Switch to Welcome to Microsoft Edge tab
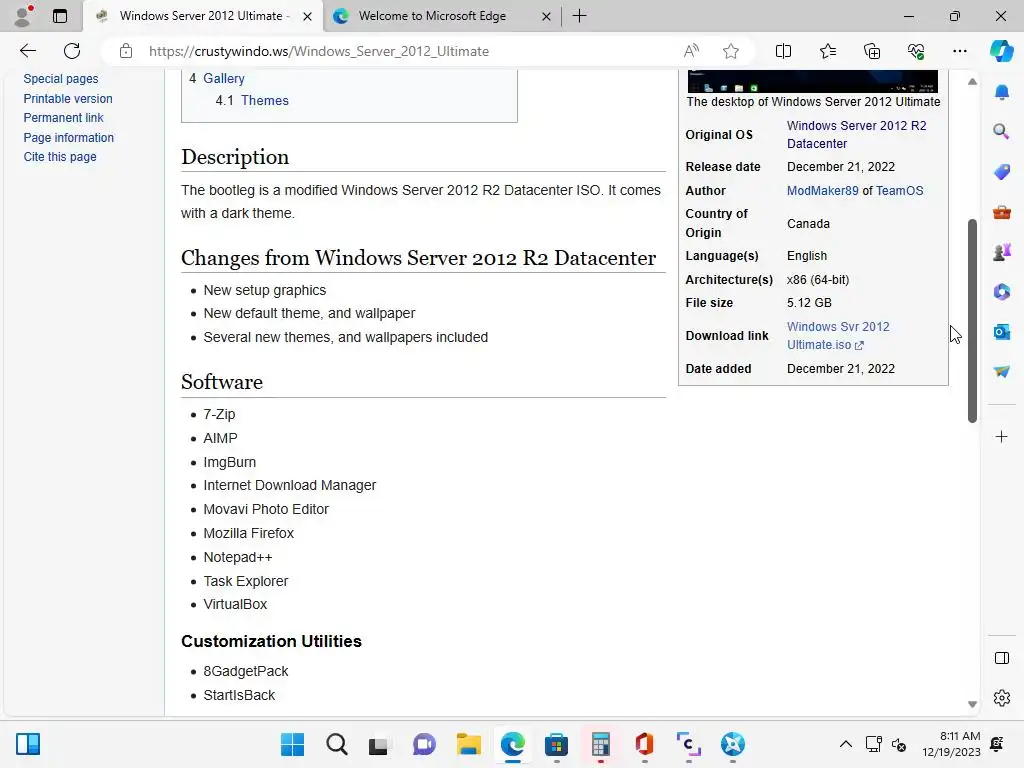Viewport: 1024px width, 768px height. (x=432, y=16)
